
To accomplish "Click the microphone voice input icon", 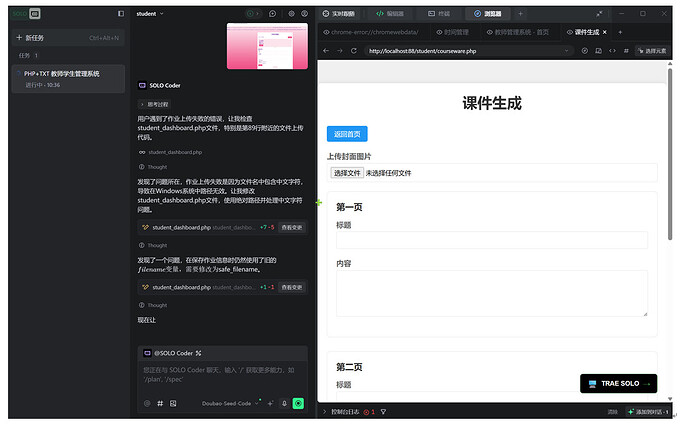I will click(284, 403).
